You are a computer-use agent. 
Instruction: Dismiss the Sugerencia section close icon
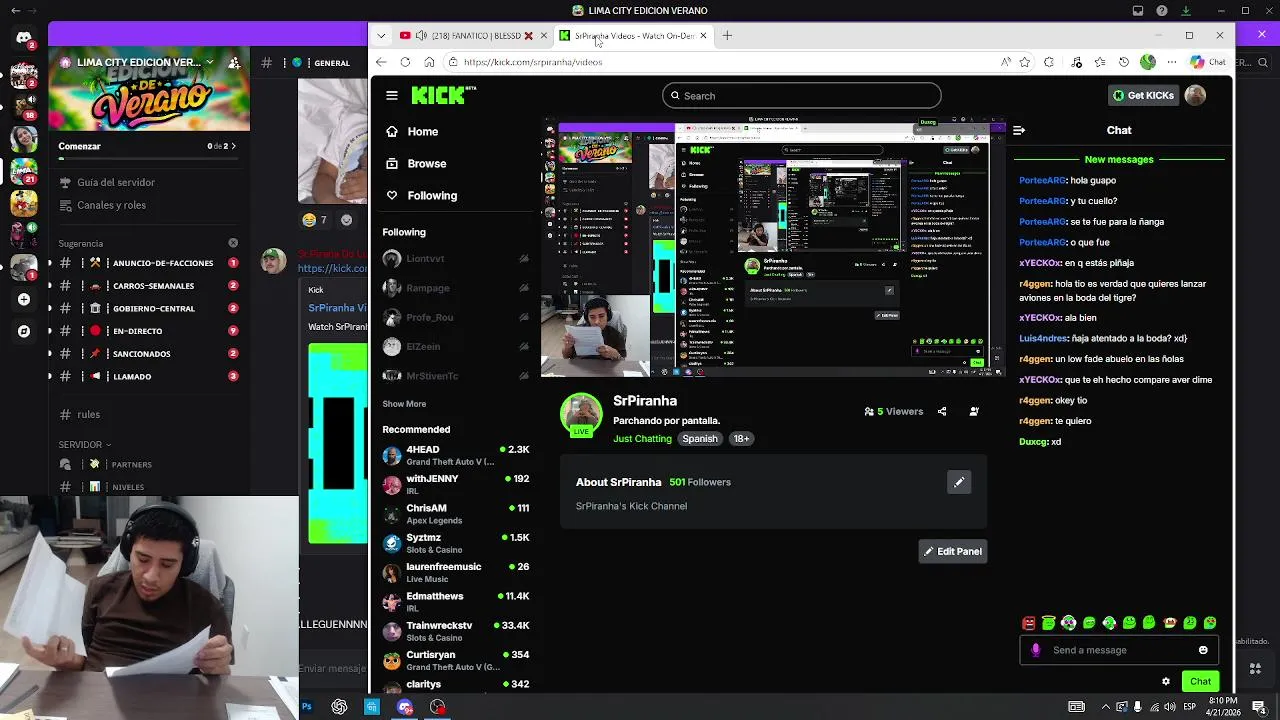point(233,243)
